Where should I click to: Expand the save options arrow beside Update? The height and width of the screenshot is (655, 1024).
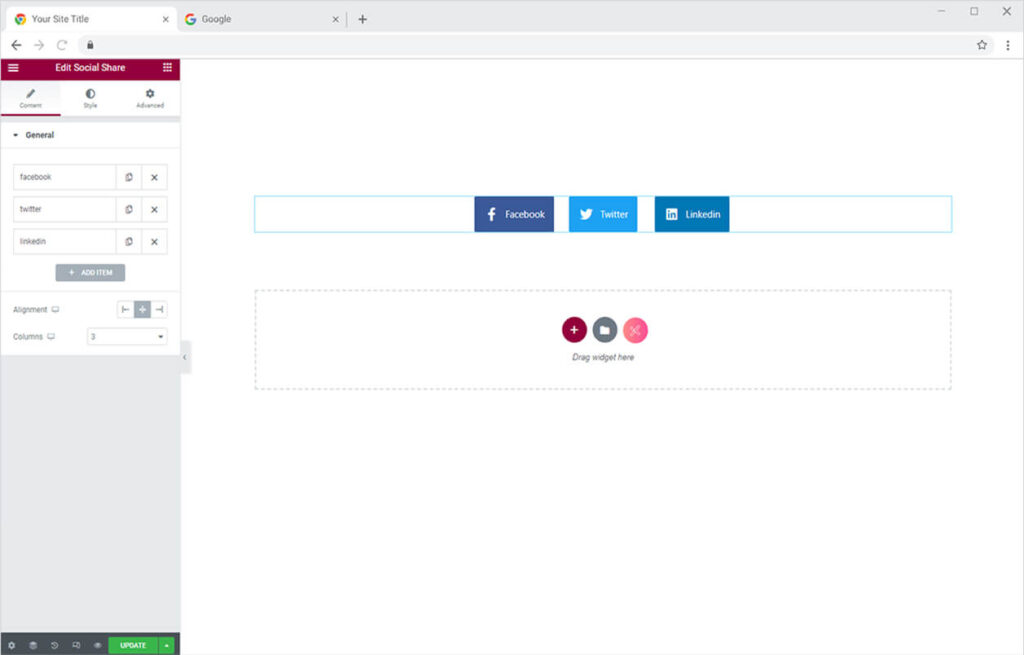click(167, 645)
